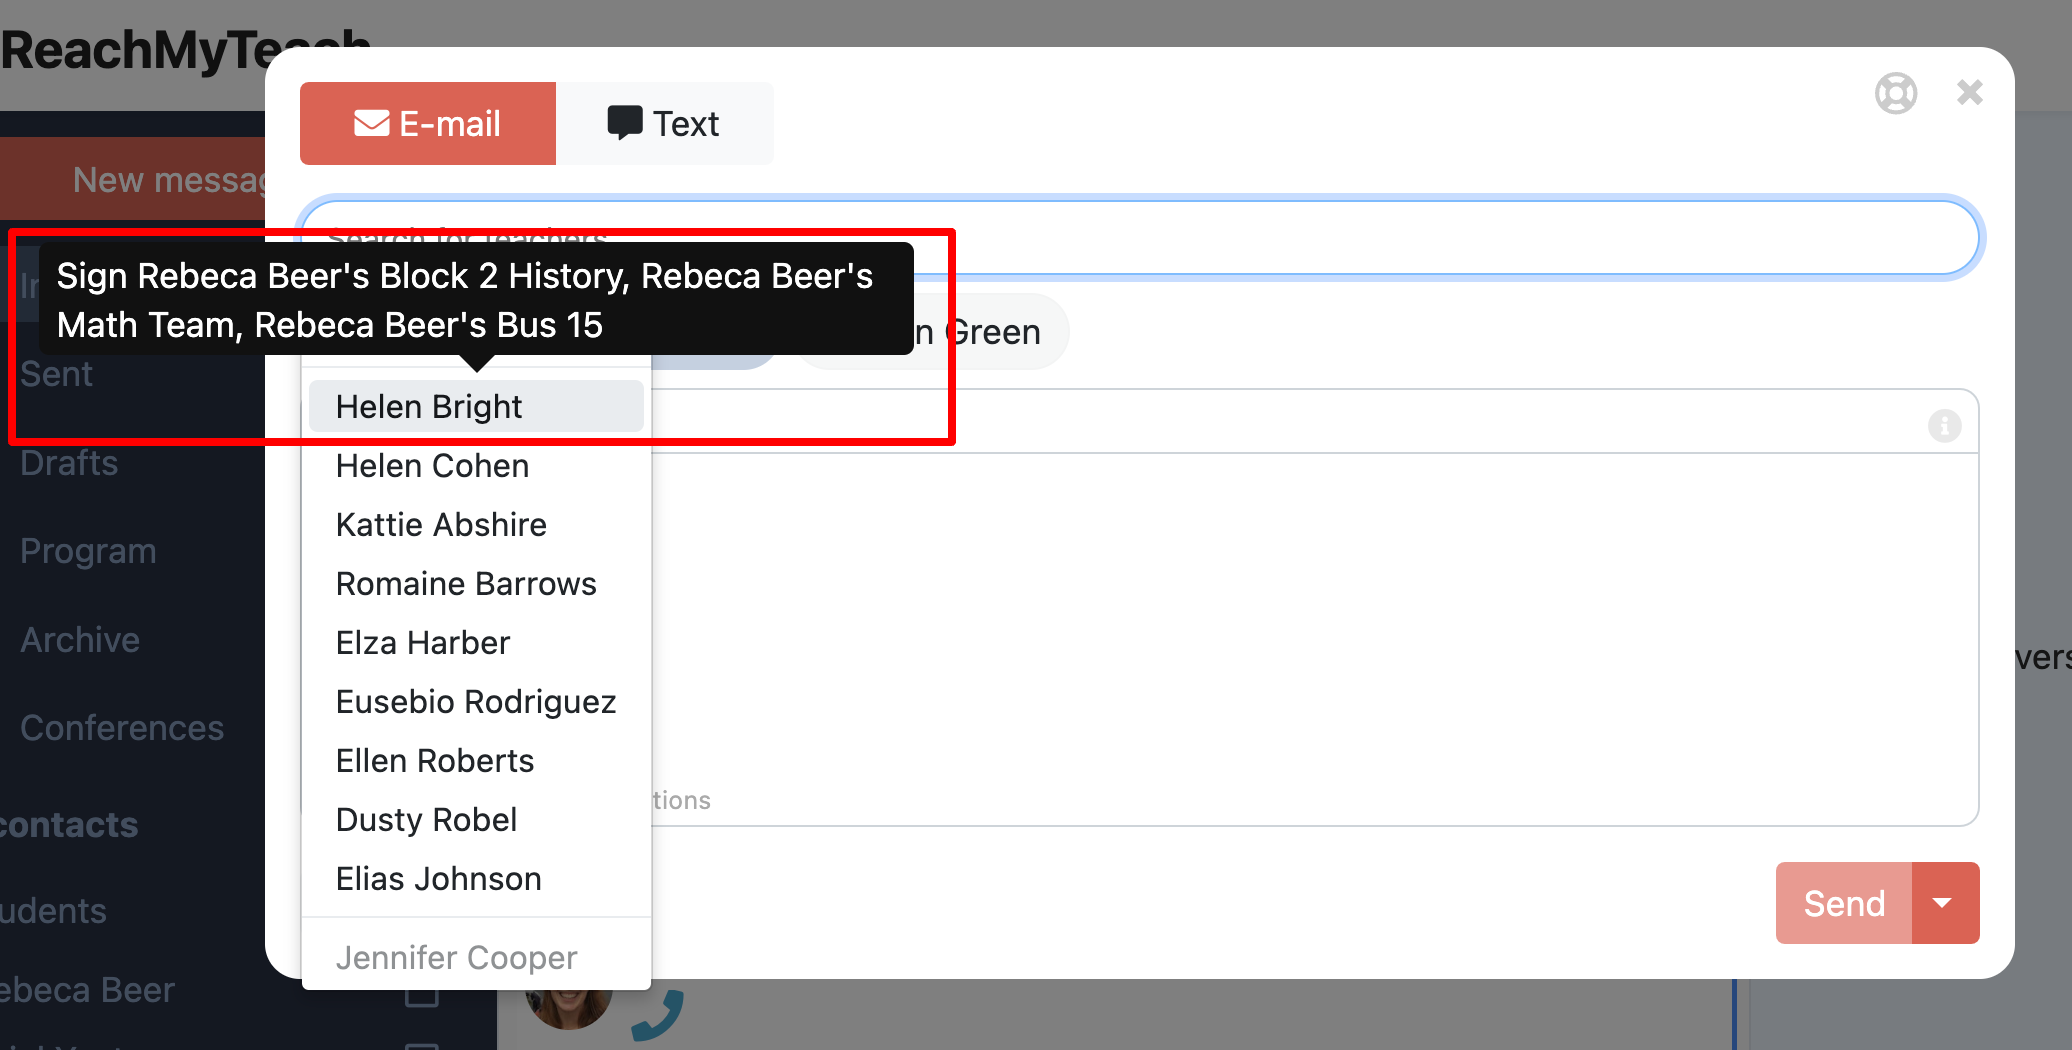Open the Archive folder
2072x1050 pixels.
tap(80, 640)
